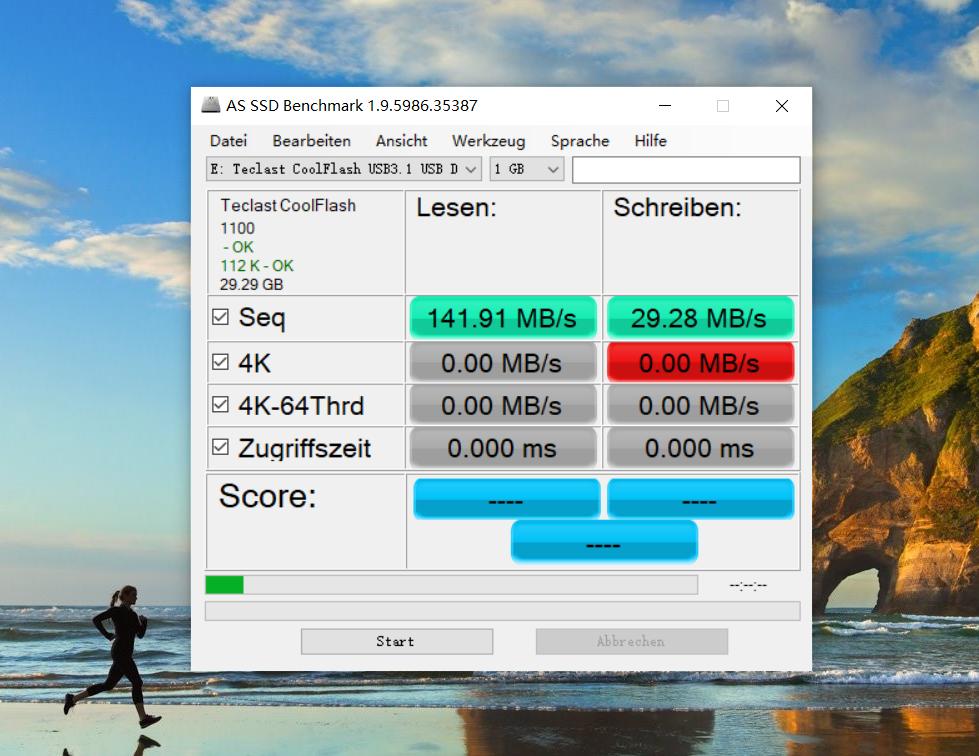Click the AS SSD Benchmark title bar icon
979x756 pixels.
(x=211, y=105)
